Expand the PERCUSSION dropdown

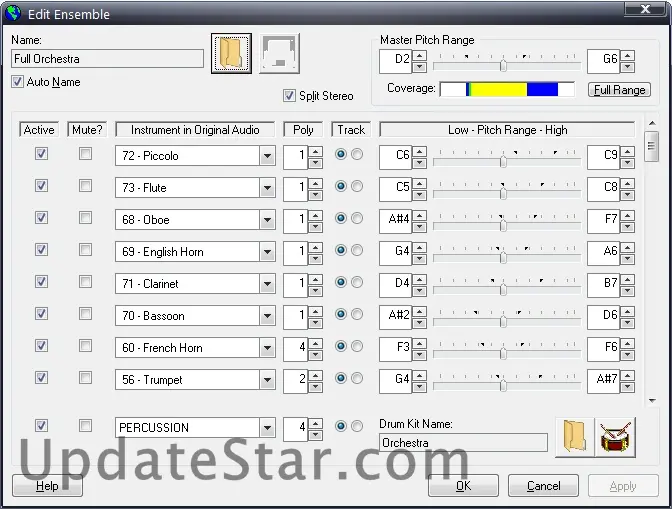tap(267, 428)
